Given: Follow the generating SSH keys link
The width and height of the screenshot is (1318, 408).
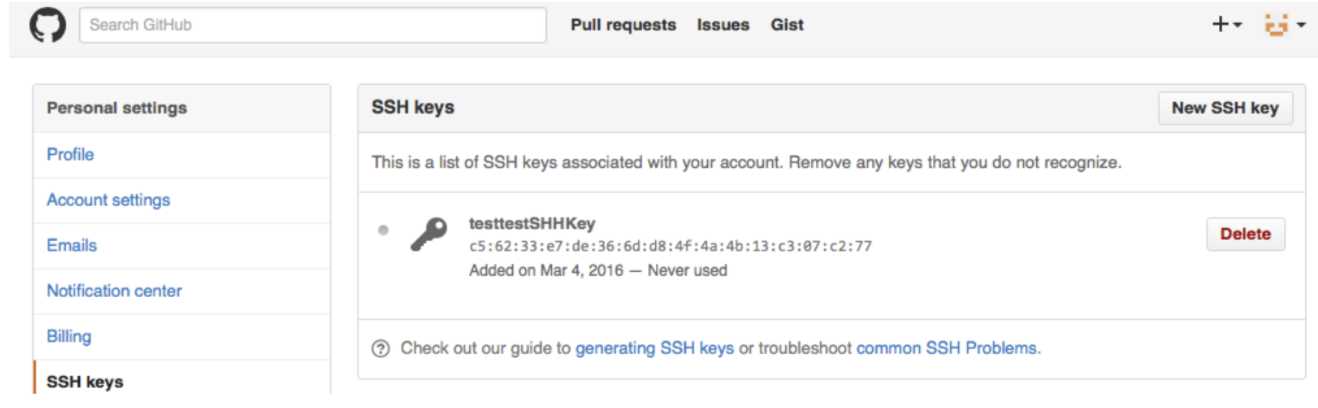Looking at the screenshot, I should click(x=654, y=348).
